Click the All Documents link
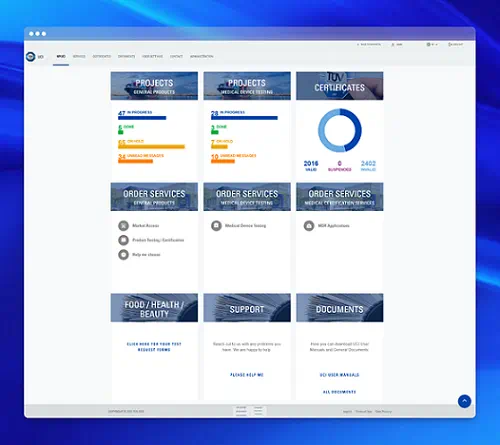The image size is (500, 445). [x=340, y=392]
